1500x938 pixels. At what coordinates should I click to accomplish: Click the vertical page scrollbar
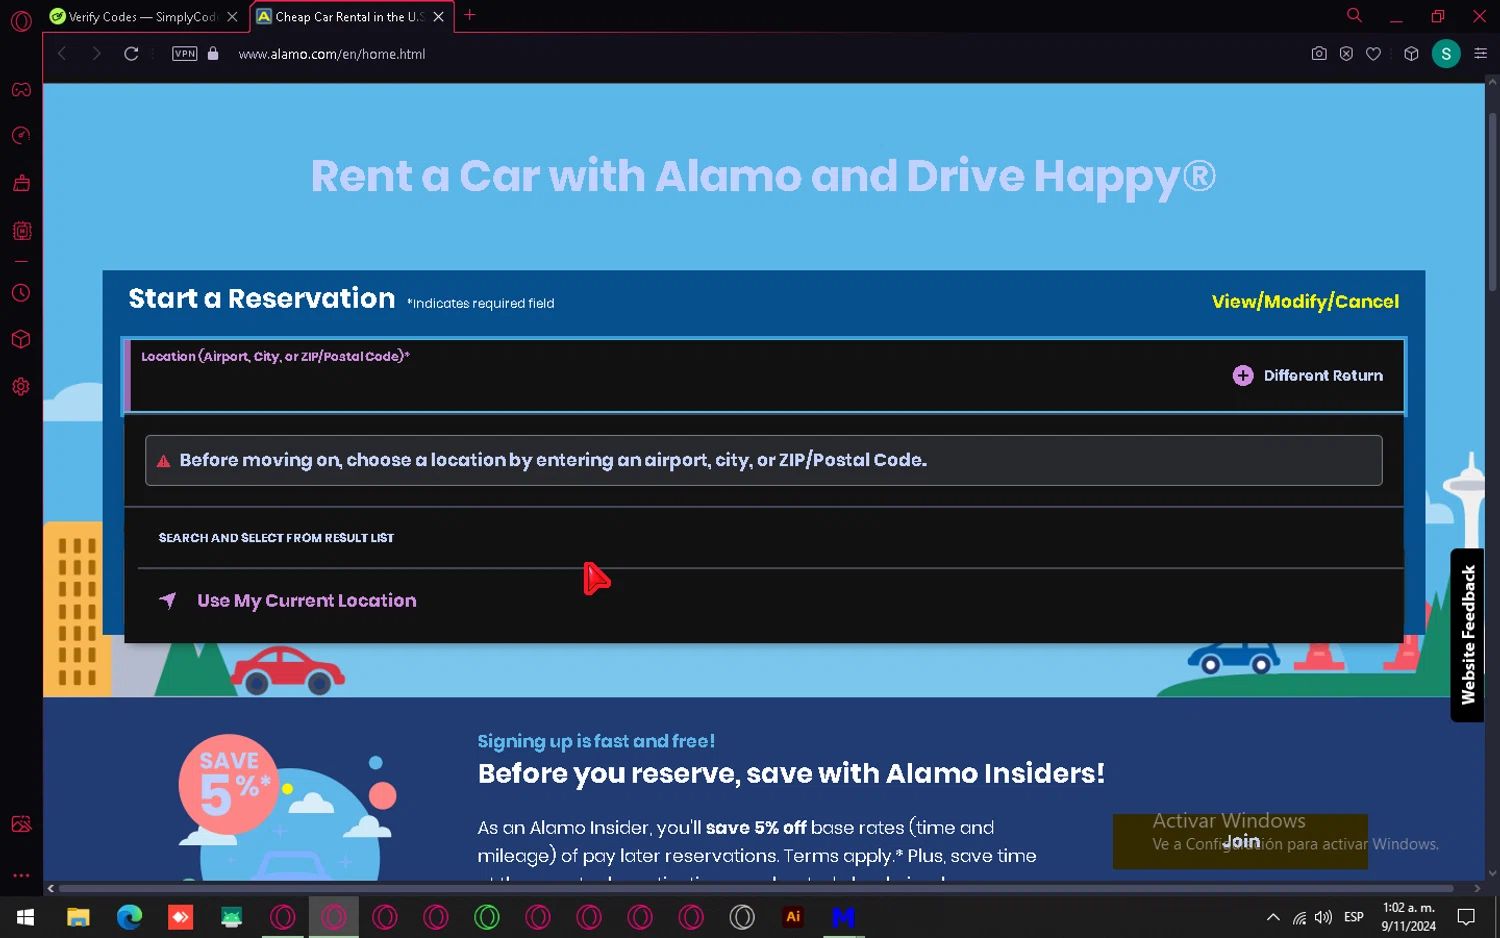[x=1492, y=200]
